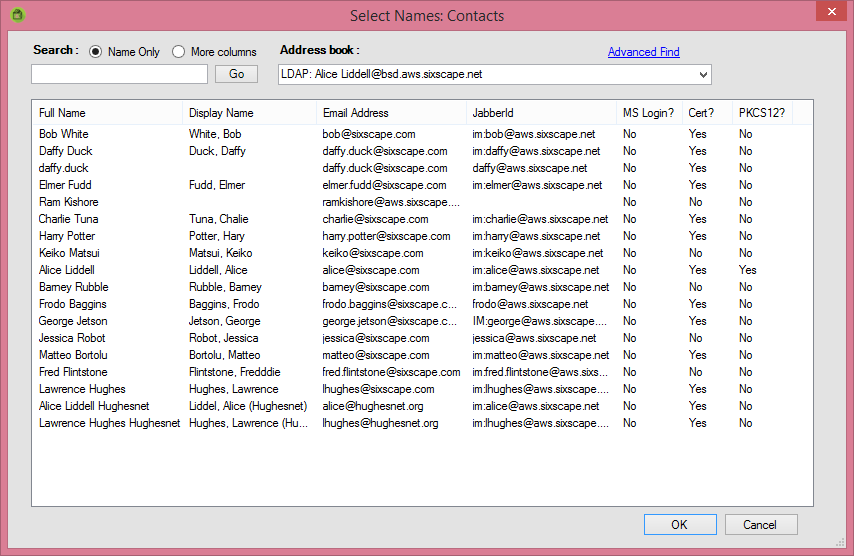The width and height of the screenshot is (854, 556).
Task: Select the George Jetson contact
Action: click(72, 321)
